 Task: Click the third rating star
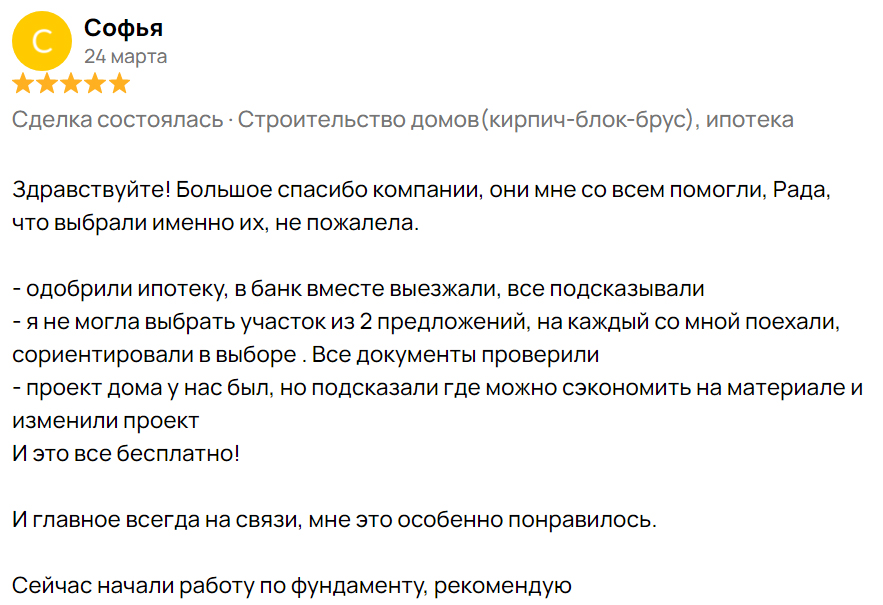(71, 83)
